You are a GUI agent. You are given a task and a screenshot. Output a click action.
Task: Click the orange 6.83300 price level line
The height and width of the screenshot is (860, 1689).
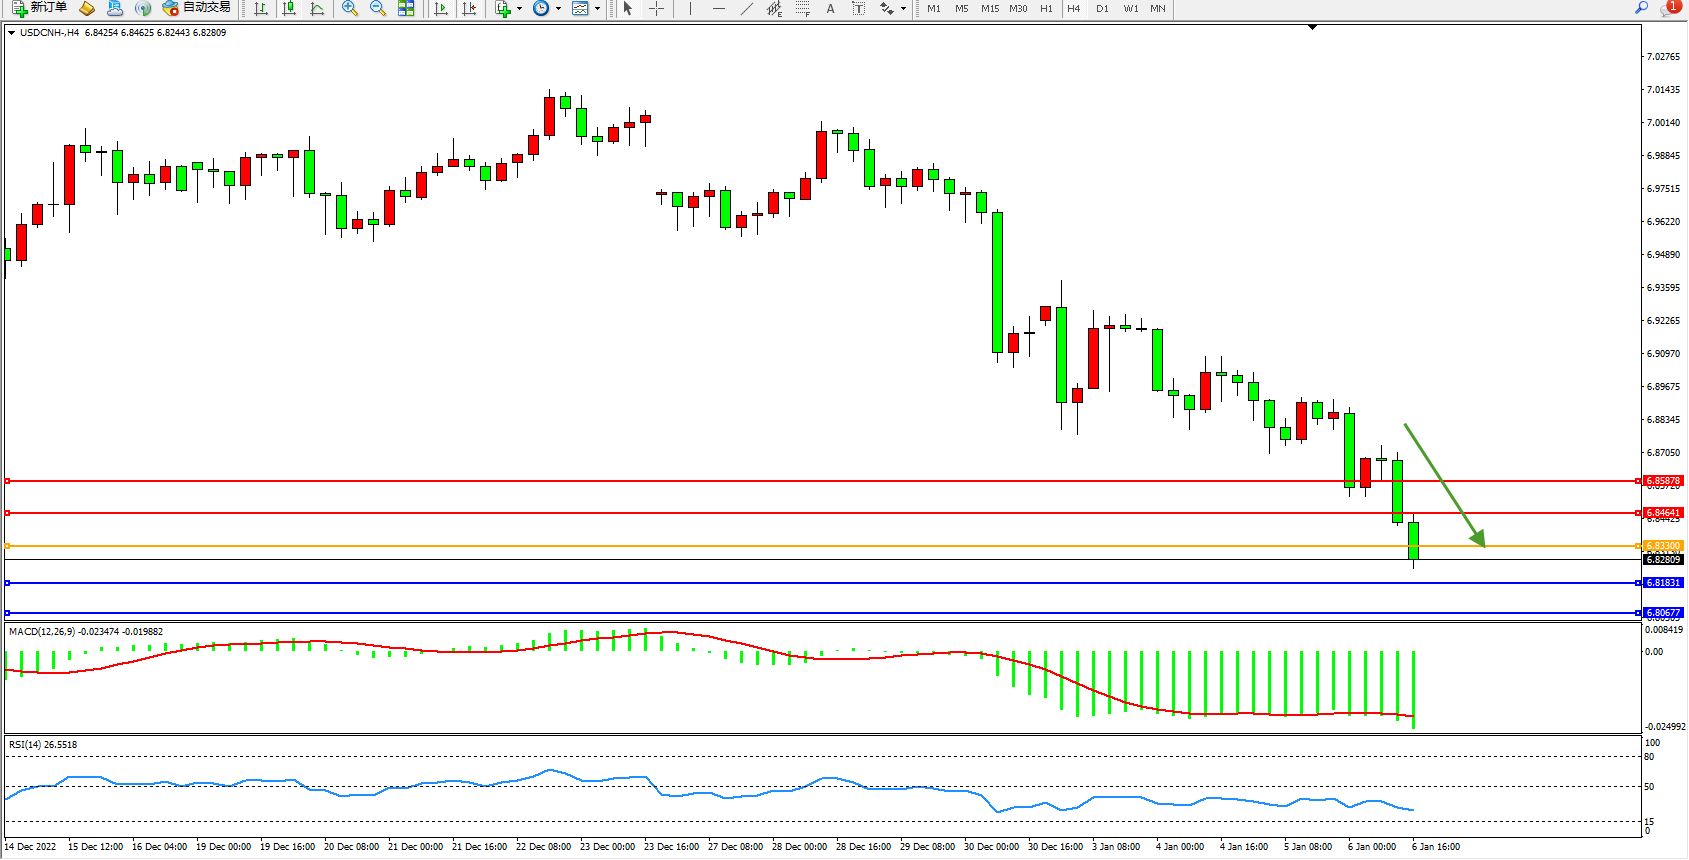coord(800,546)
